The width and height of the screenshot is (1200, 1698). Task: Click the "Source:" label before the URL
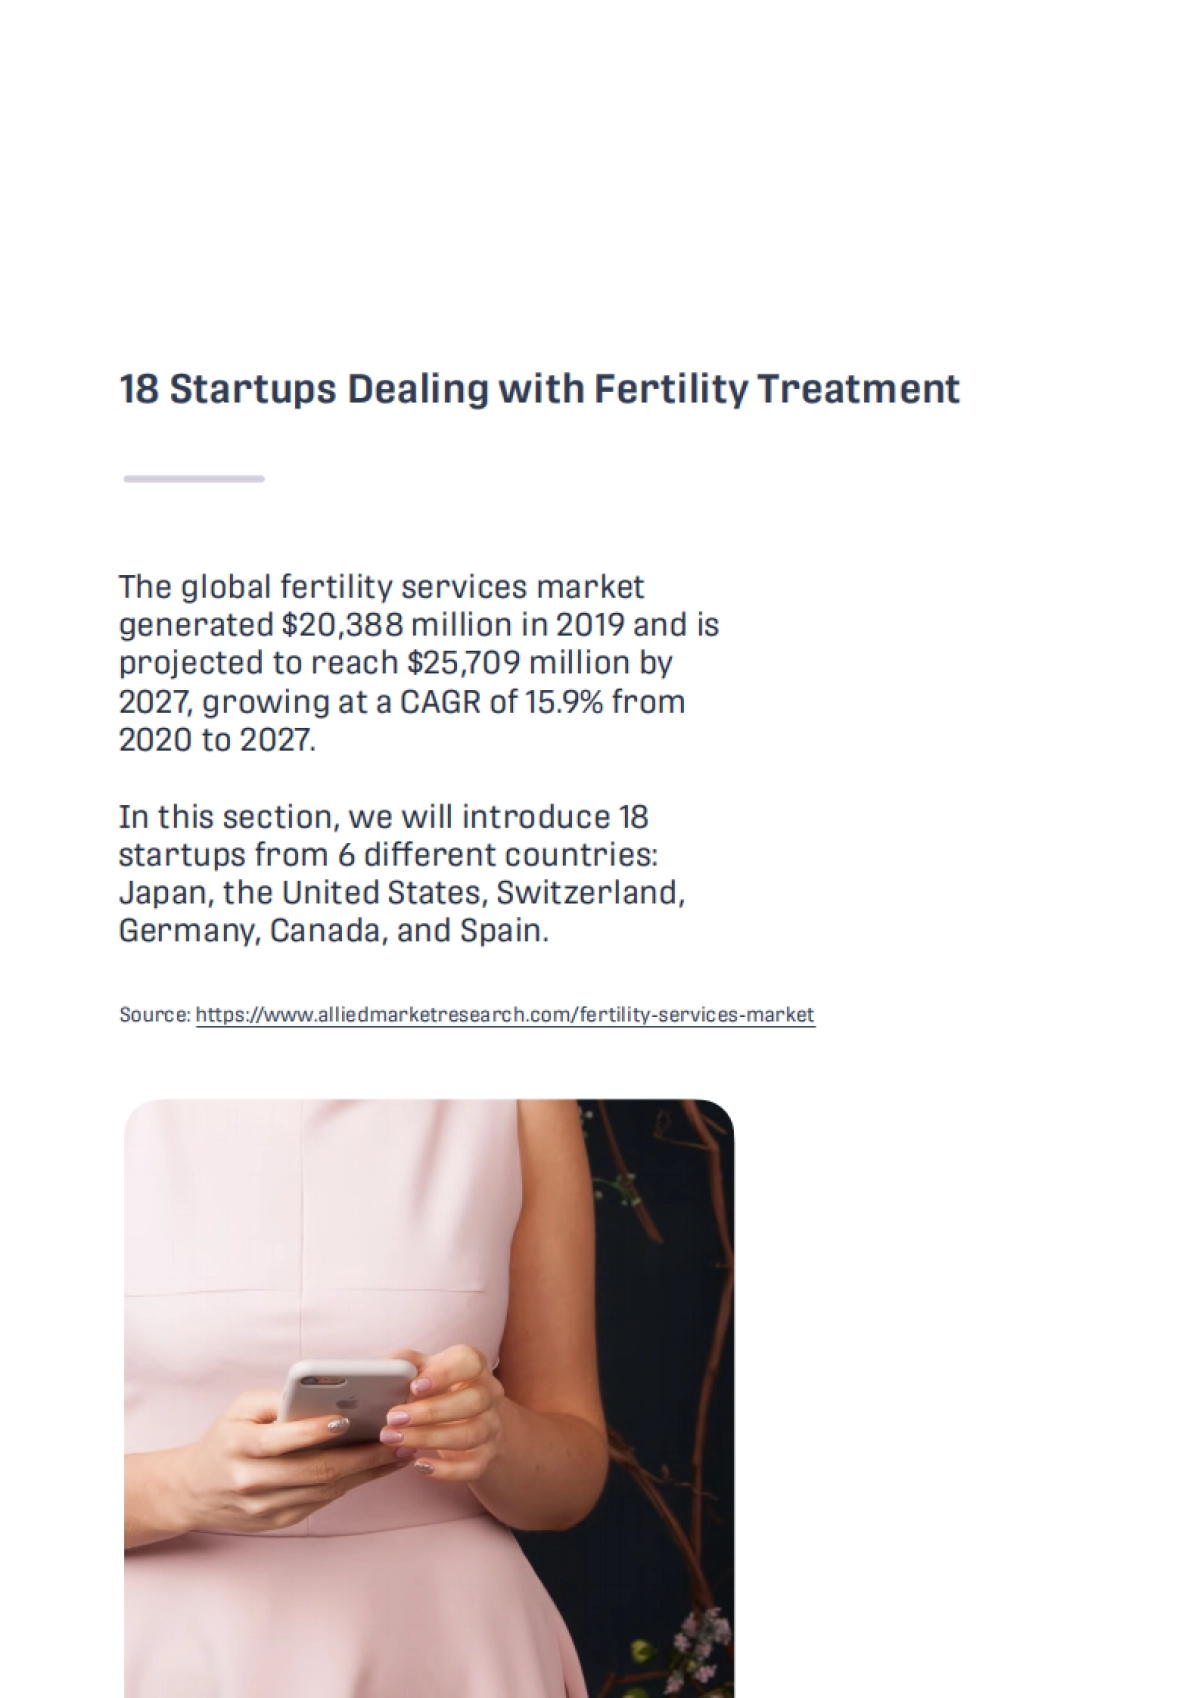point(154,1015)
